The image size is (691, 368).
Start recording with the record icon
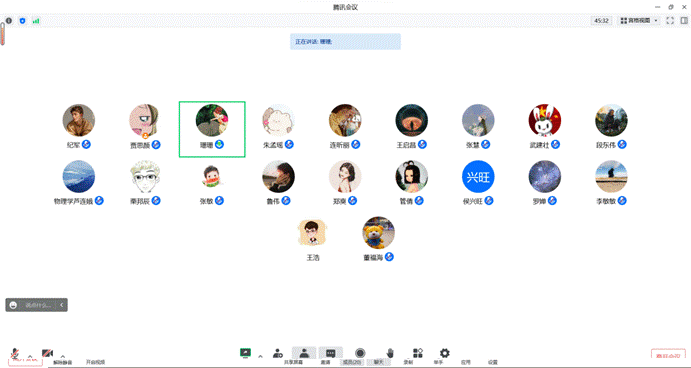click(x=360, y=353)
